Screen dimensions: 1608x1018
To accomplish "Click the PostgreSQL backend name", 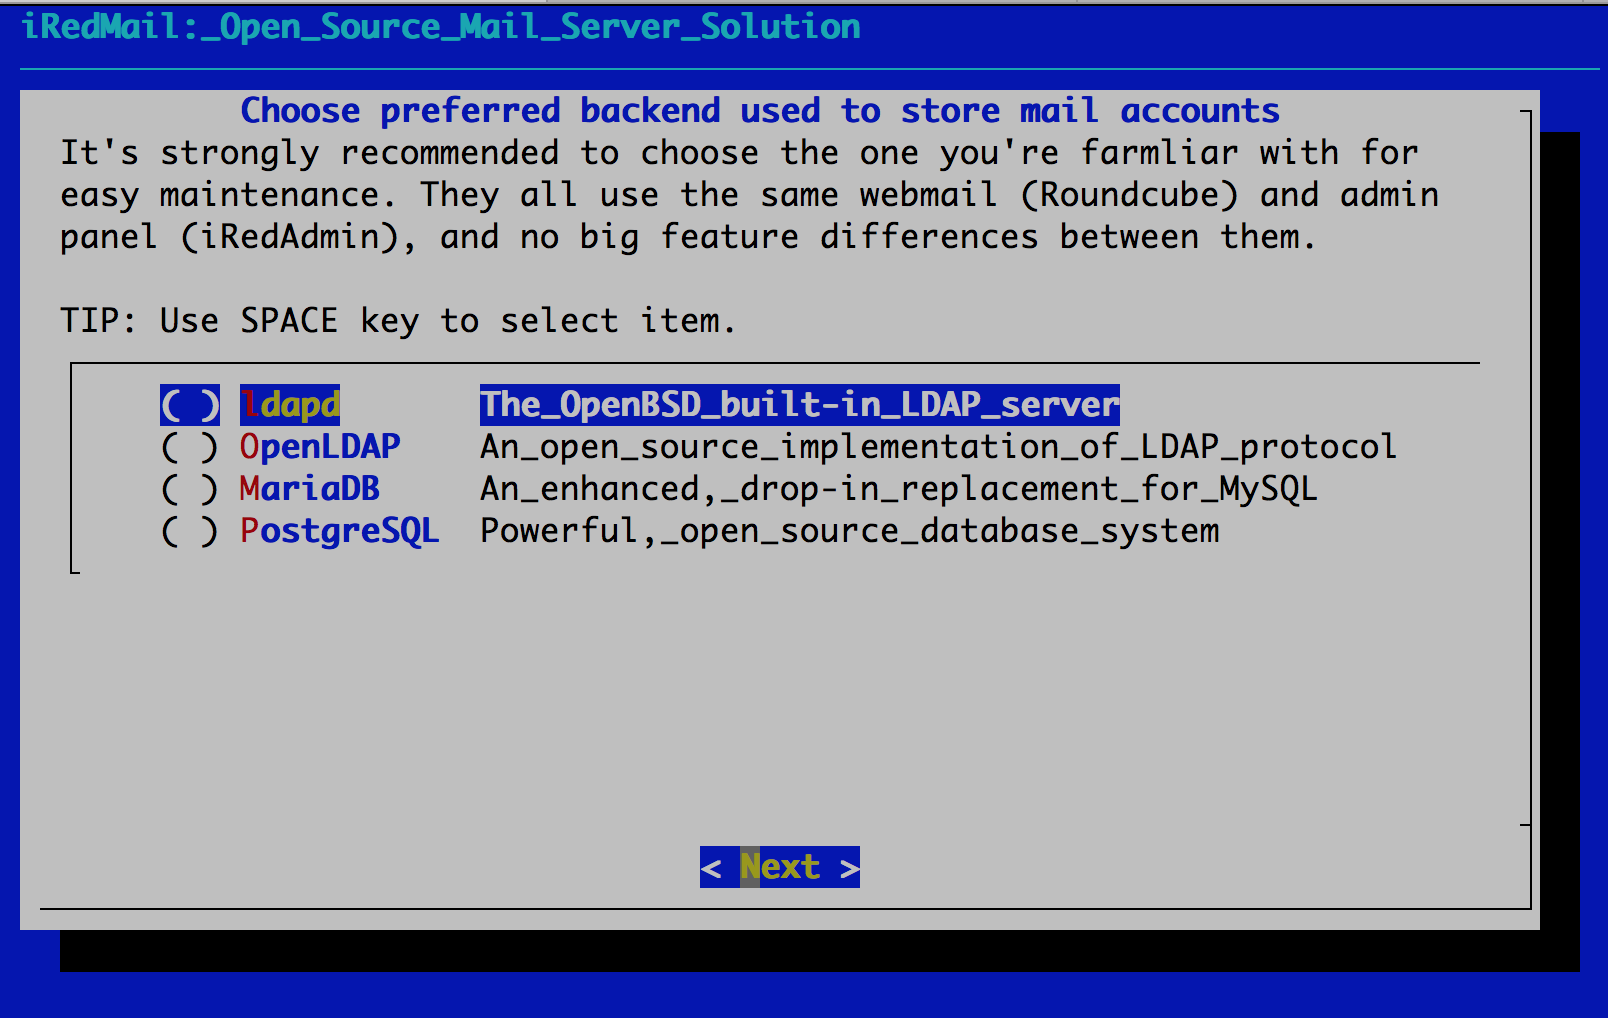I will pyautogui.click(x=340, y=531).
